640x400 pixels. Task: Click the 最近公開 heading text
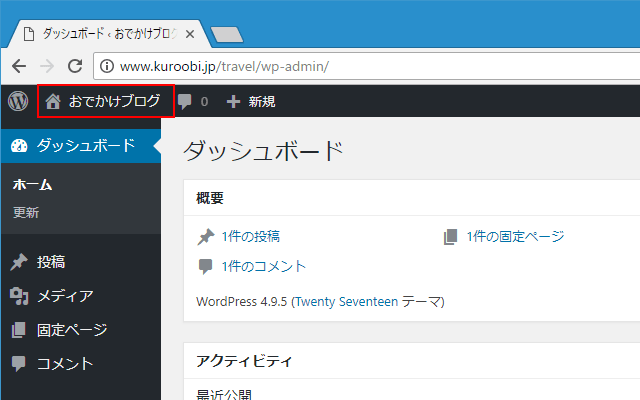point(224,395)
